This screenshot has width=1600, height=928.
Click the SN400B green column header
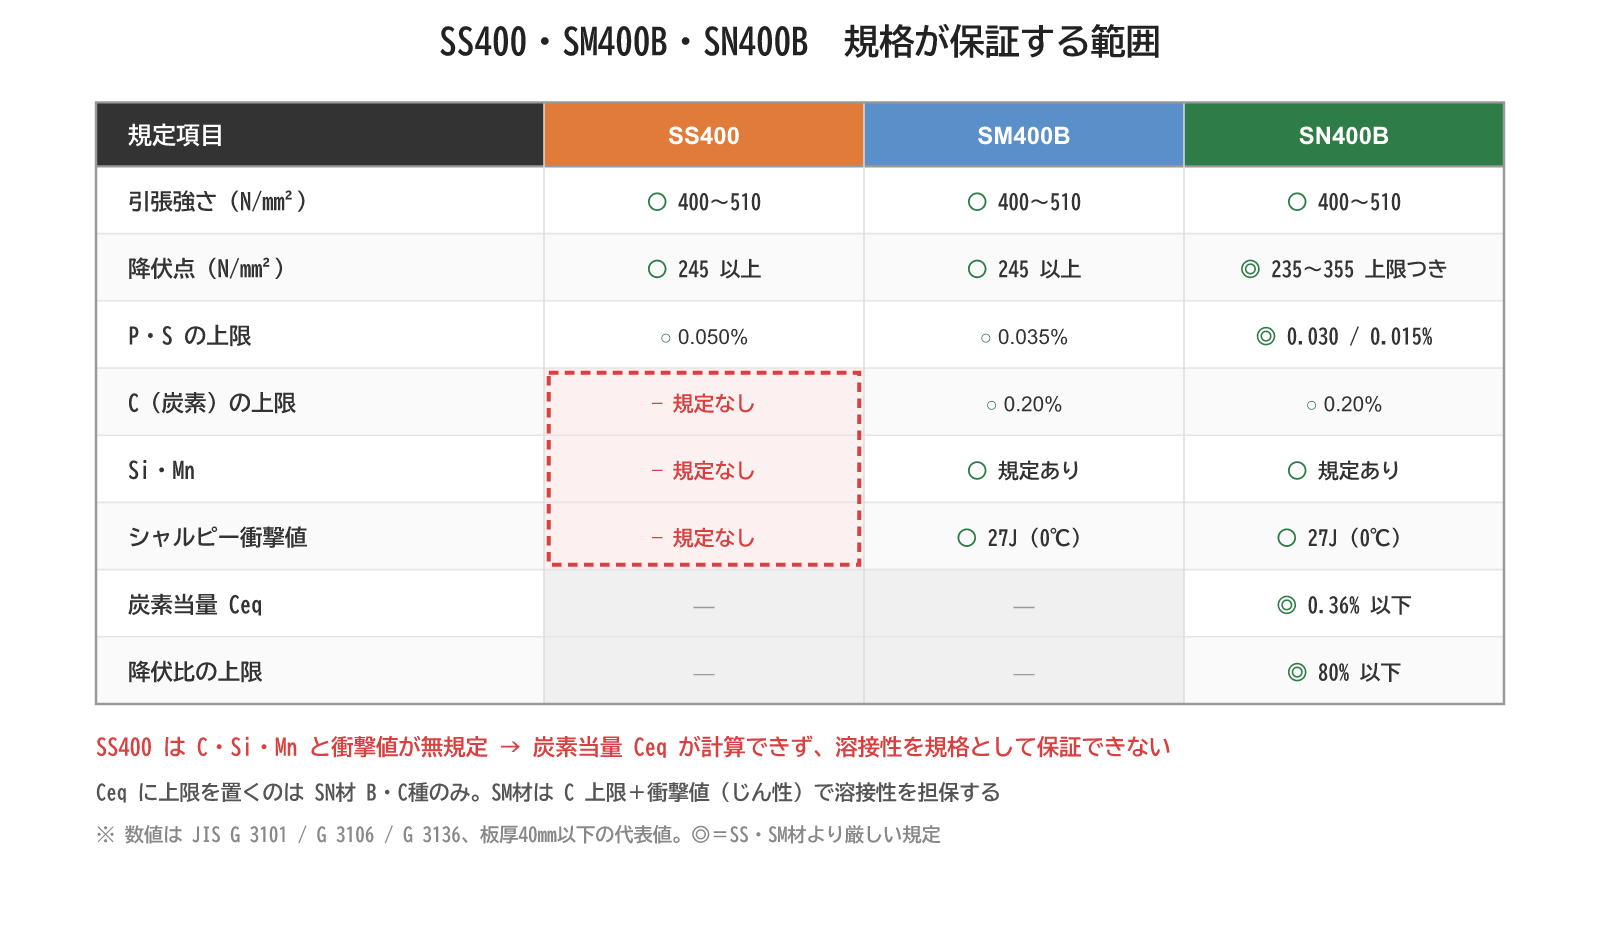coord(1344,135)
